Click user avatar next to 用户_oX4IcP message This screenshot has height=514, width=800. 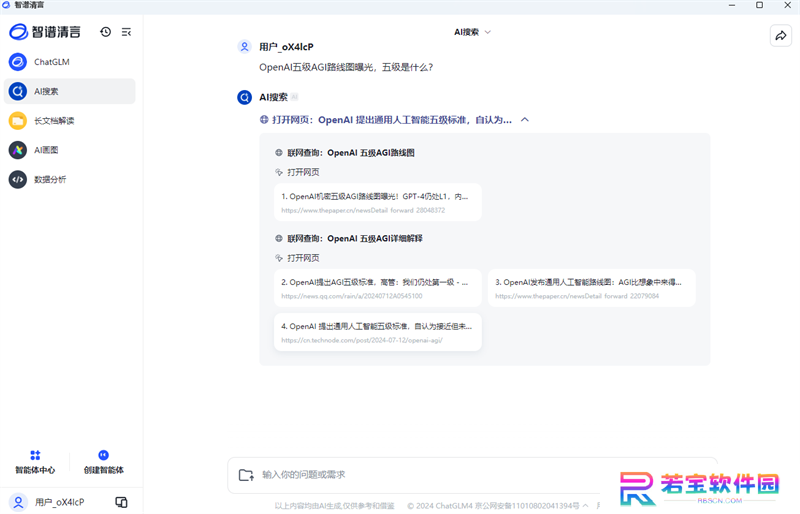[244, 47]
